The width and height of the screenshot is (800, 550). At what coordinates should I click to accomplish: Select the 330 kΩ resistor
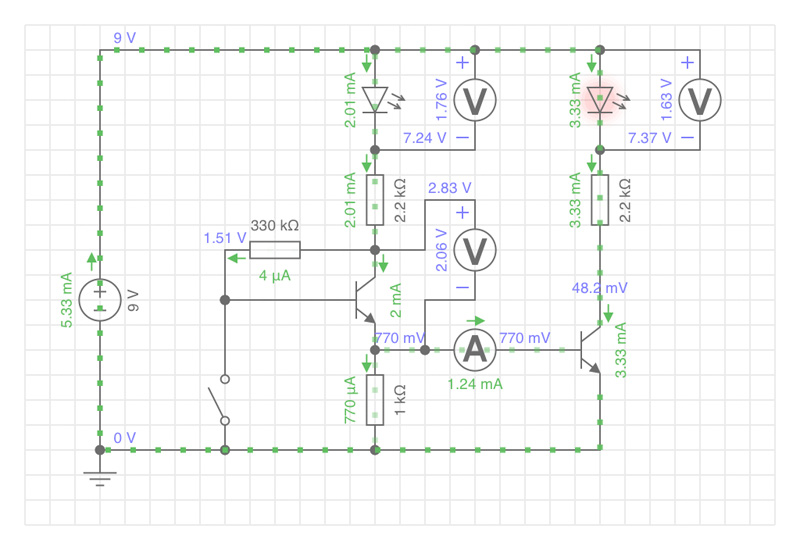[275, 250]
